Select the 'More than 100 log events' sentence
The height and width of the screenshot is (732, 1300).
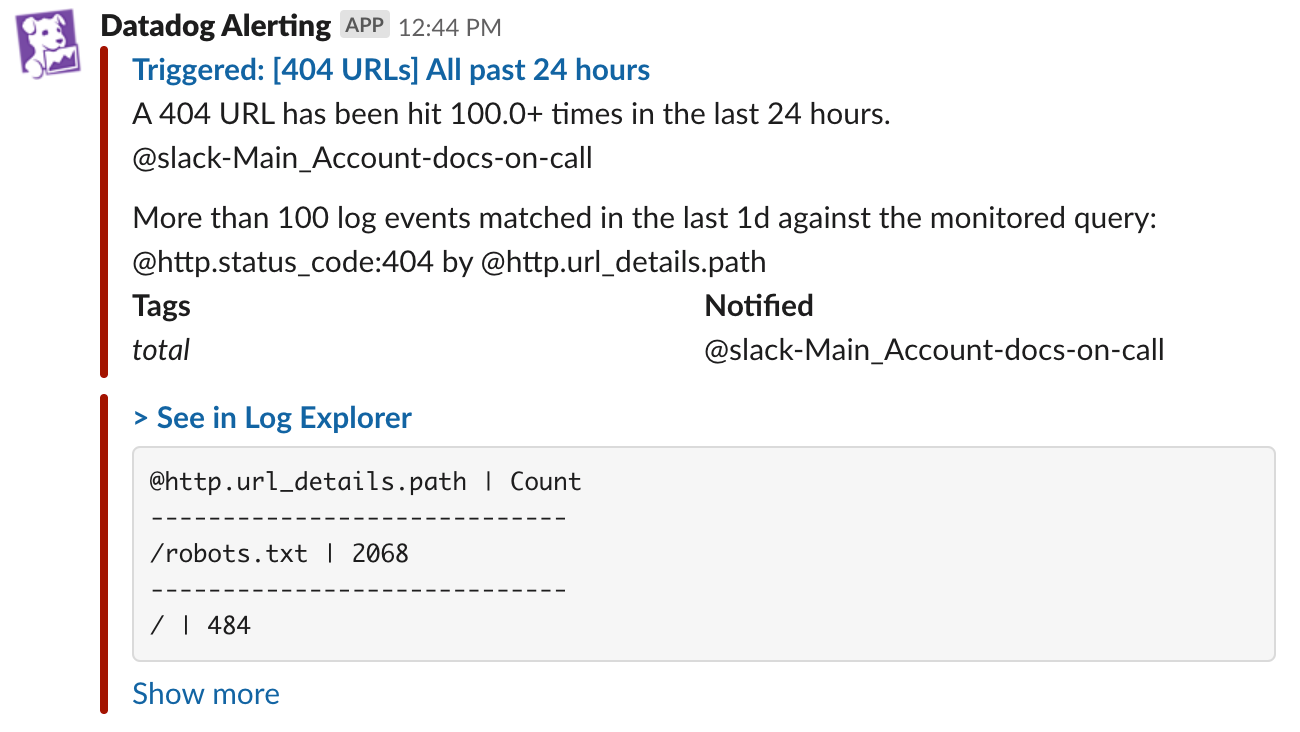tap(644, 218)
